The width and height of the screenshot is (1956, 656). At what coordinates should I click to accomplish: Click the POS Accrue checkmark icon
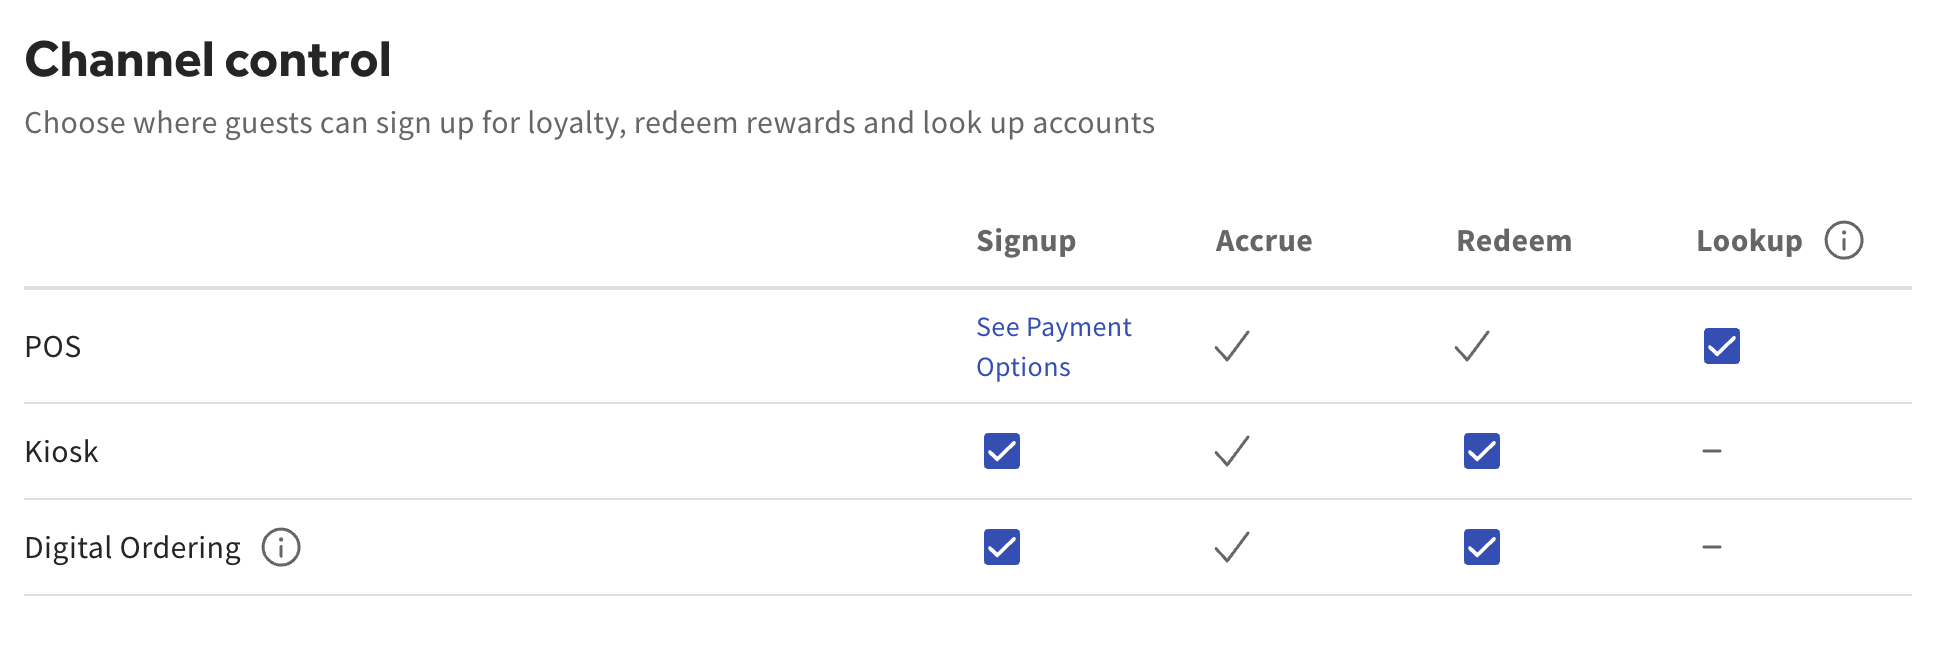coord(1231,347)
